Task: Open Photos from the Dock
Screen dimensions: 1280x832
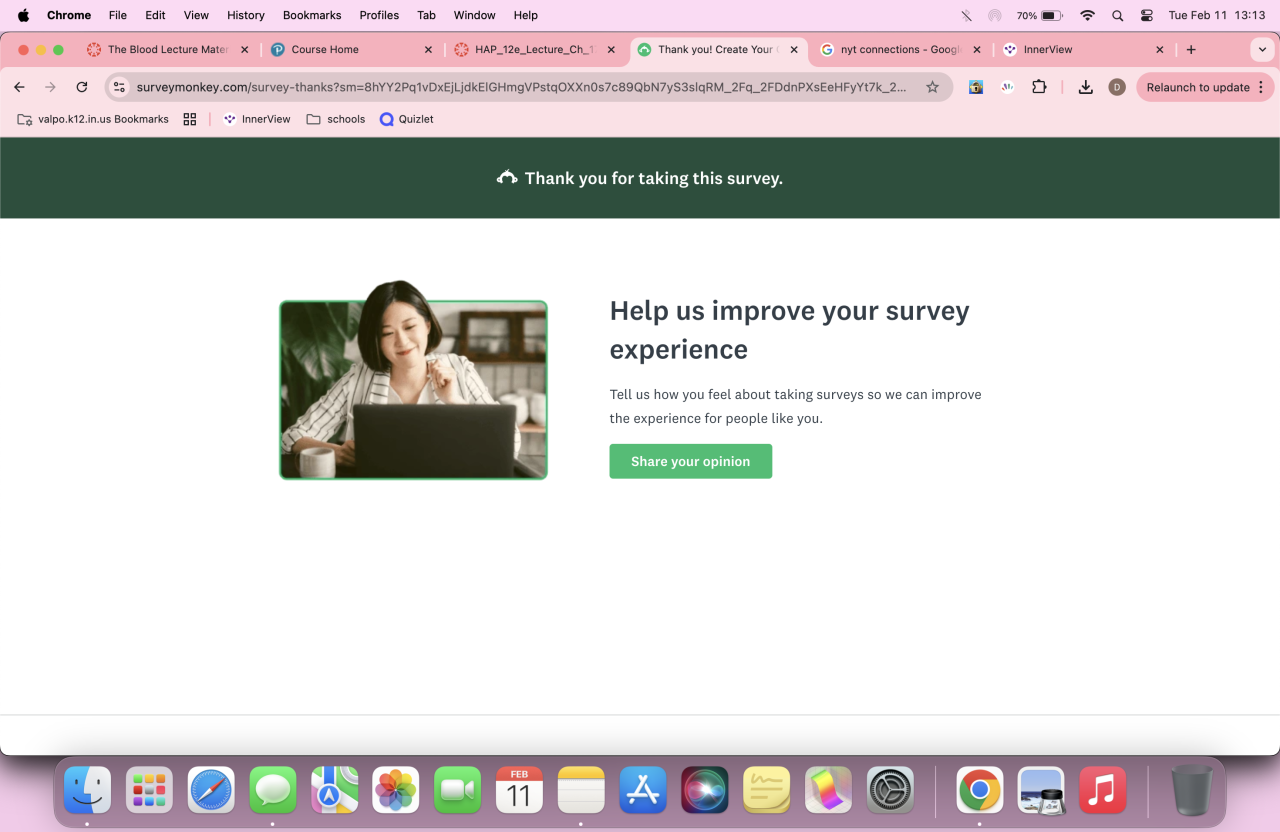Action: (x=396, y=791)
